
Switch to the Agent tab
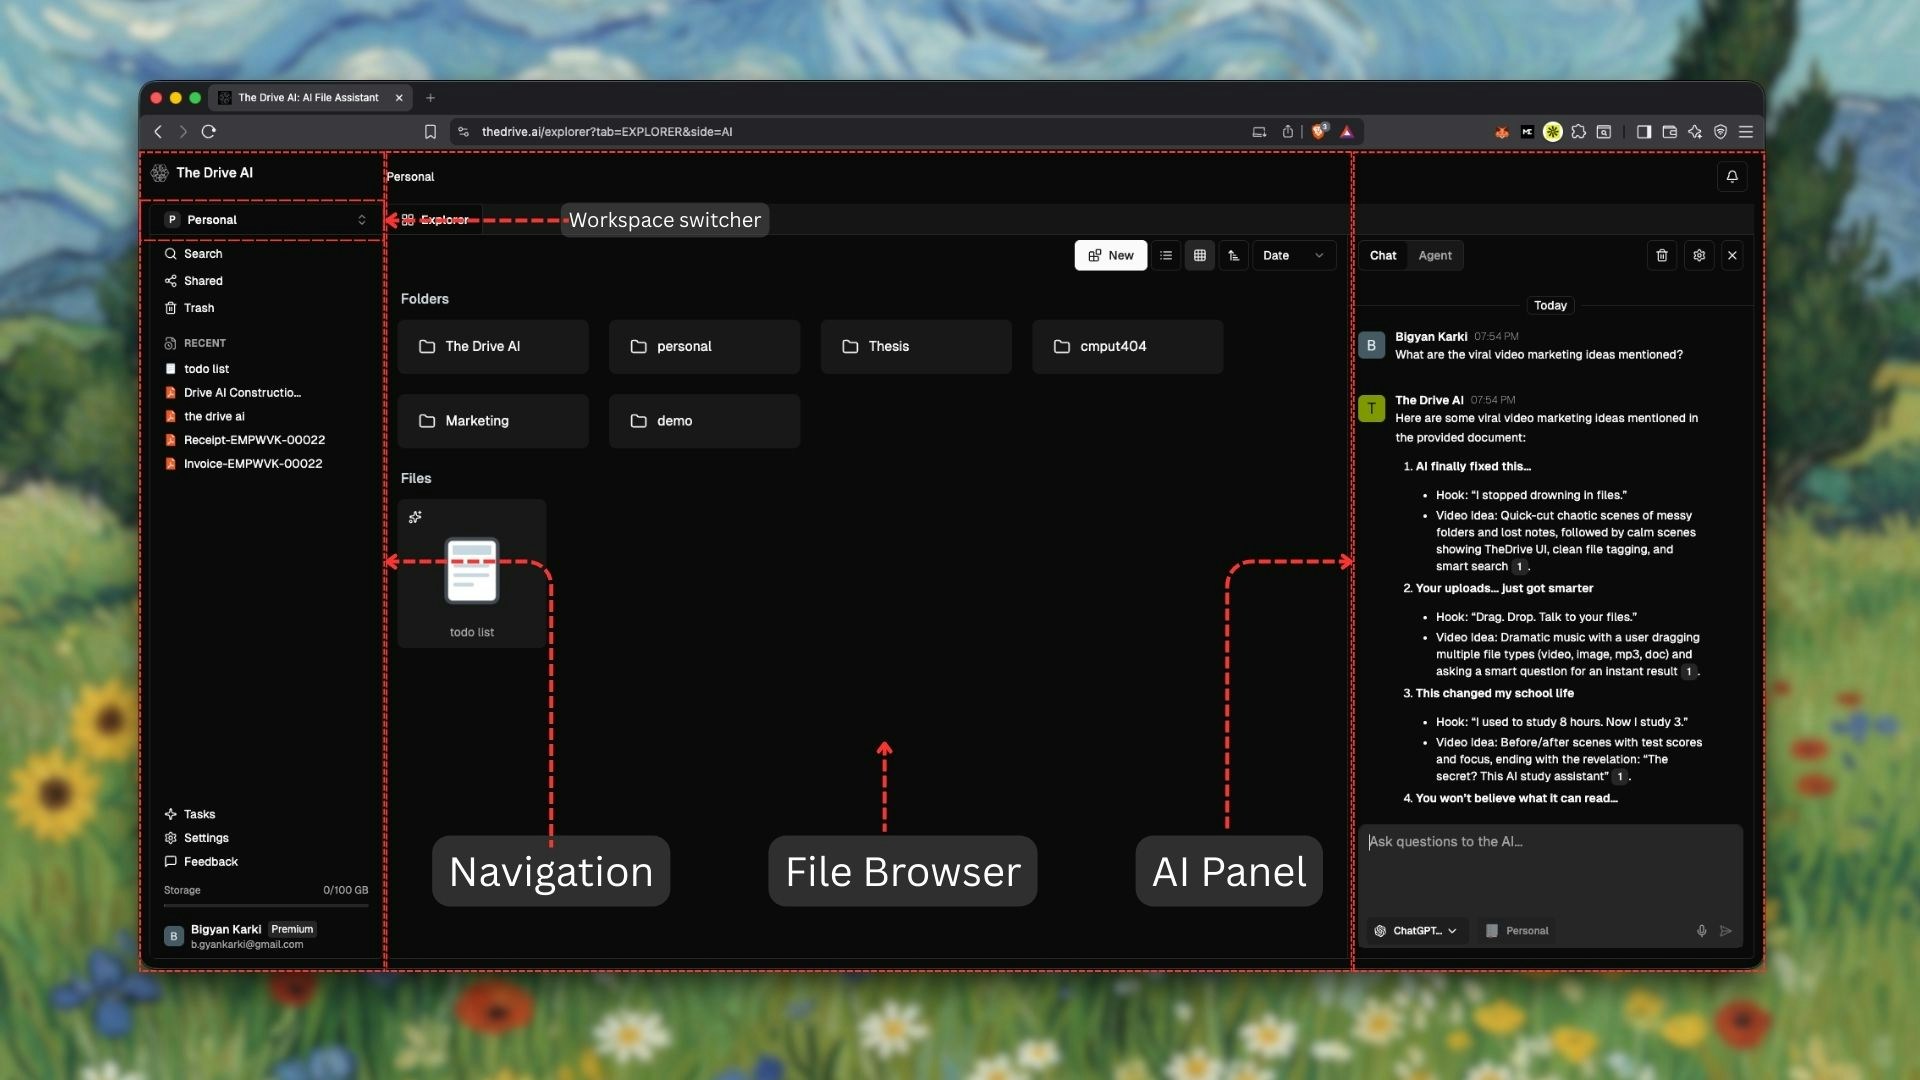(x=1435, y=255)
